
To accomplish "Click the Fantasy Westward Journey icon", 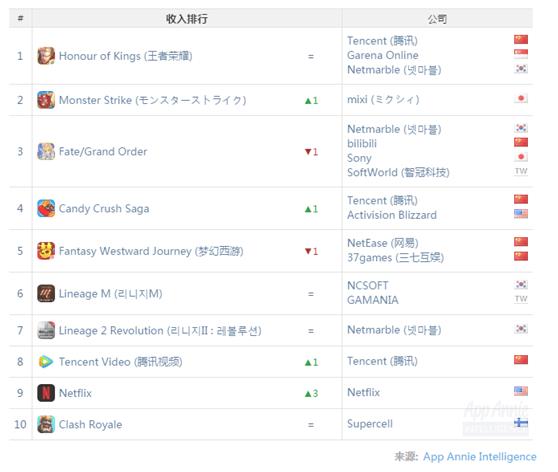I will (46, 251).
